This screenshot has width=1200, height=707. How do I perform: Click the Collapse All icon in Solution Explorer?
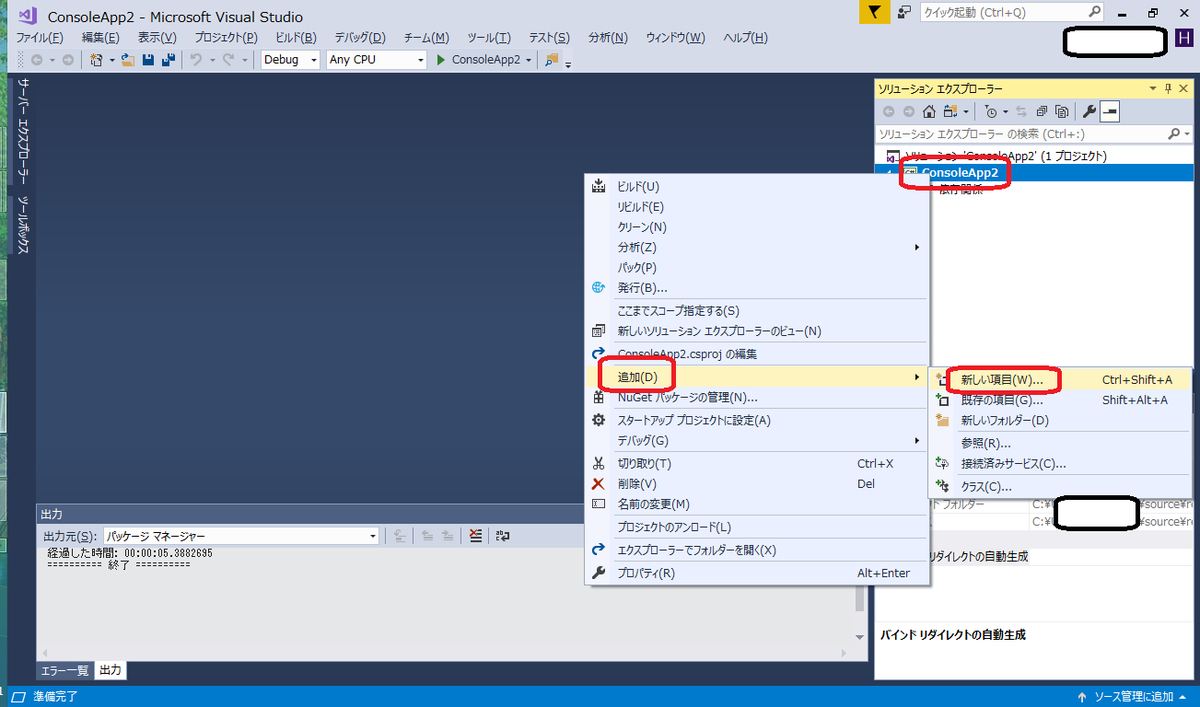(1042, 112)
